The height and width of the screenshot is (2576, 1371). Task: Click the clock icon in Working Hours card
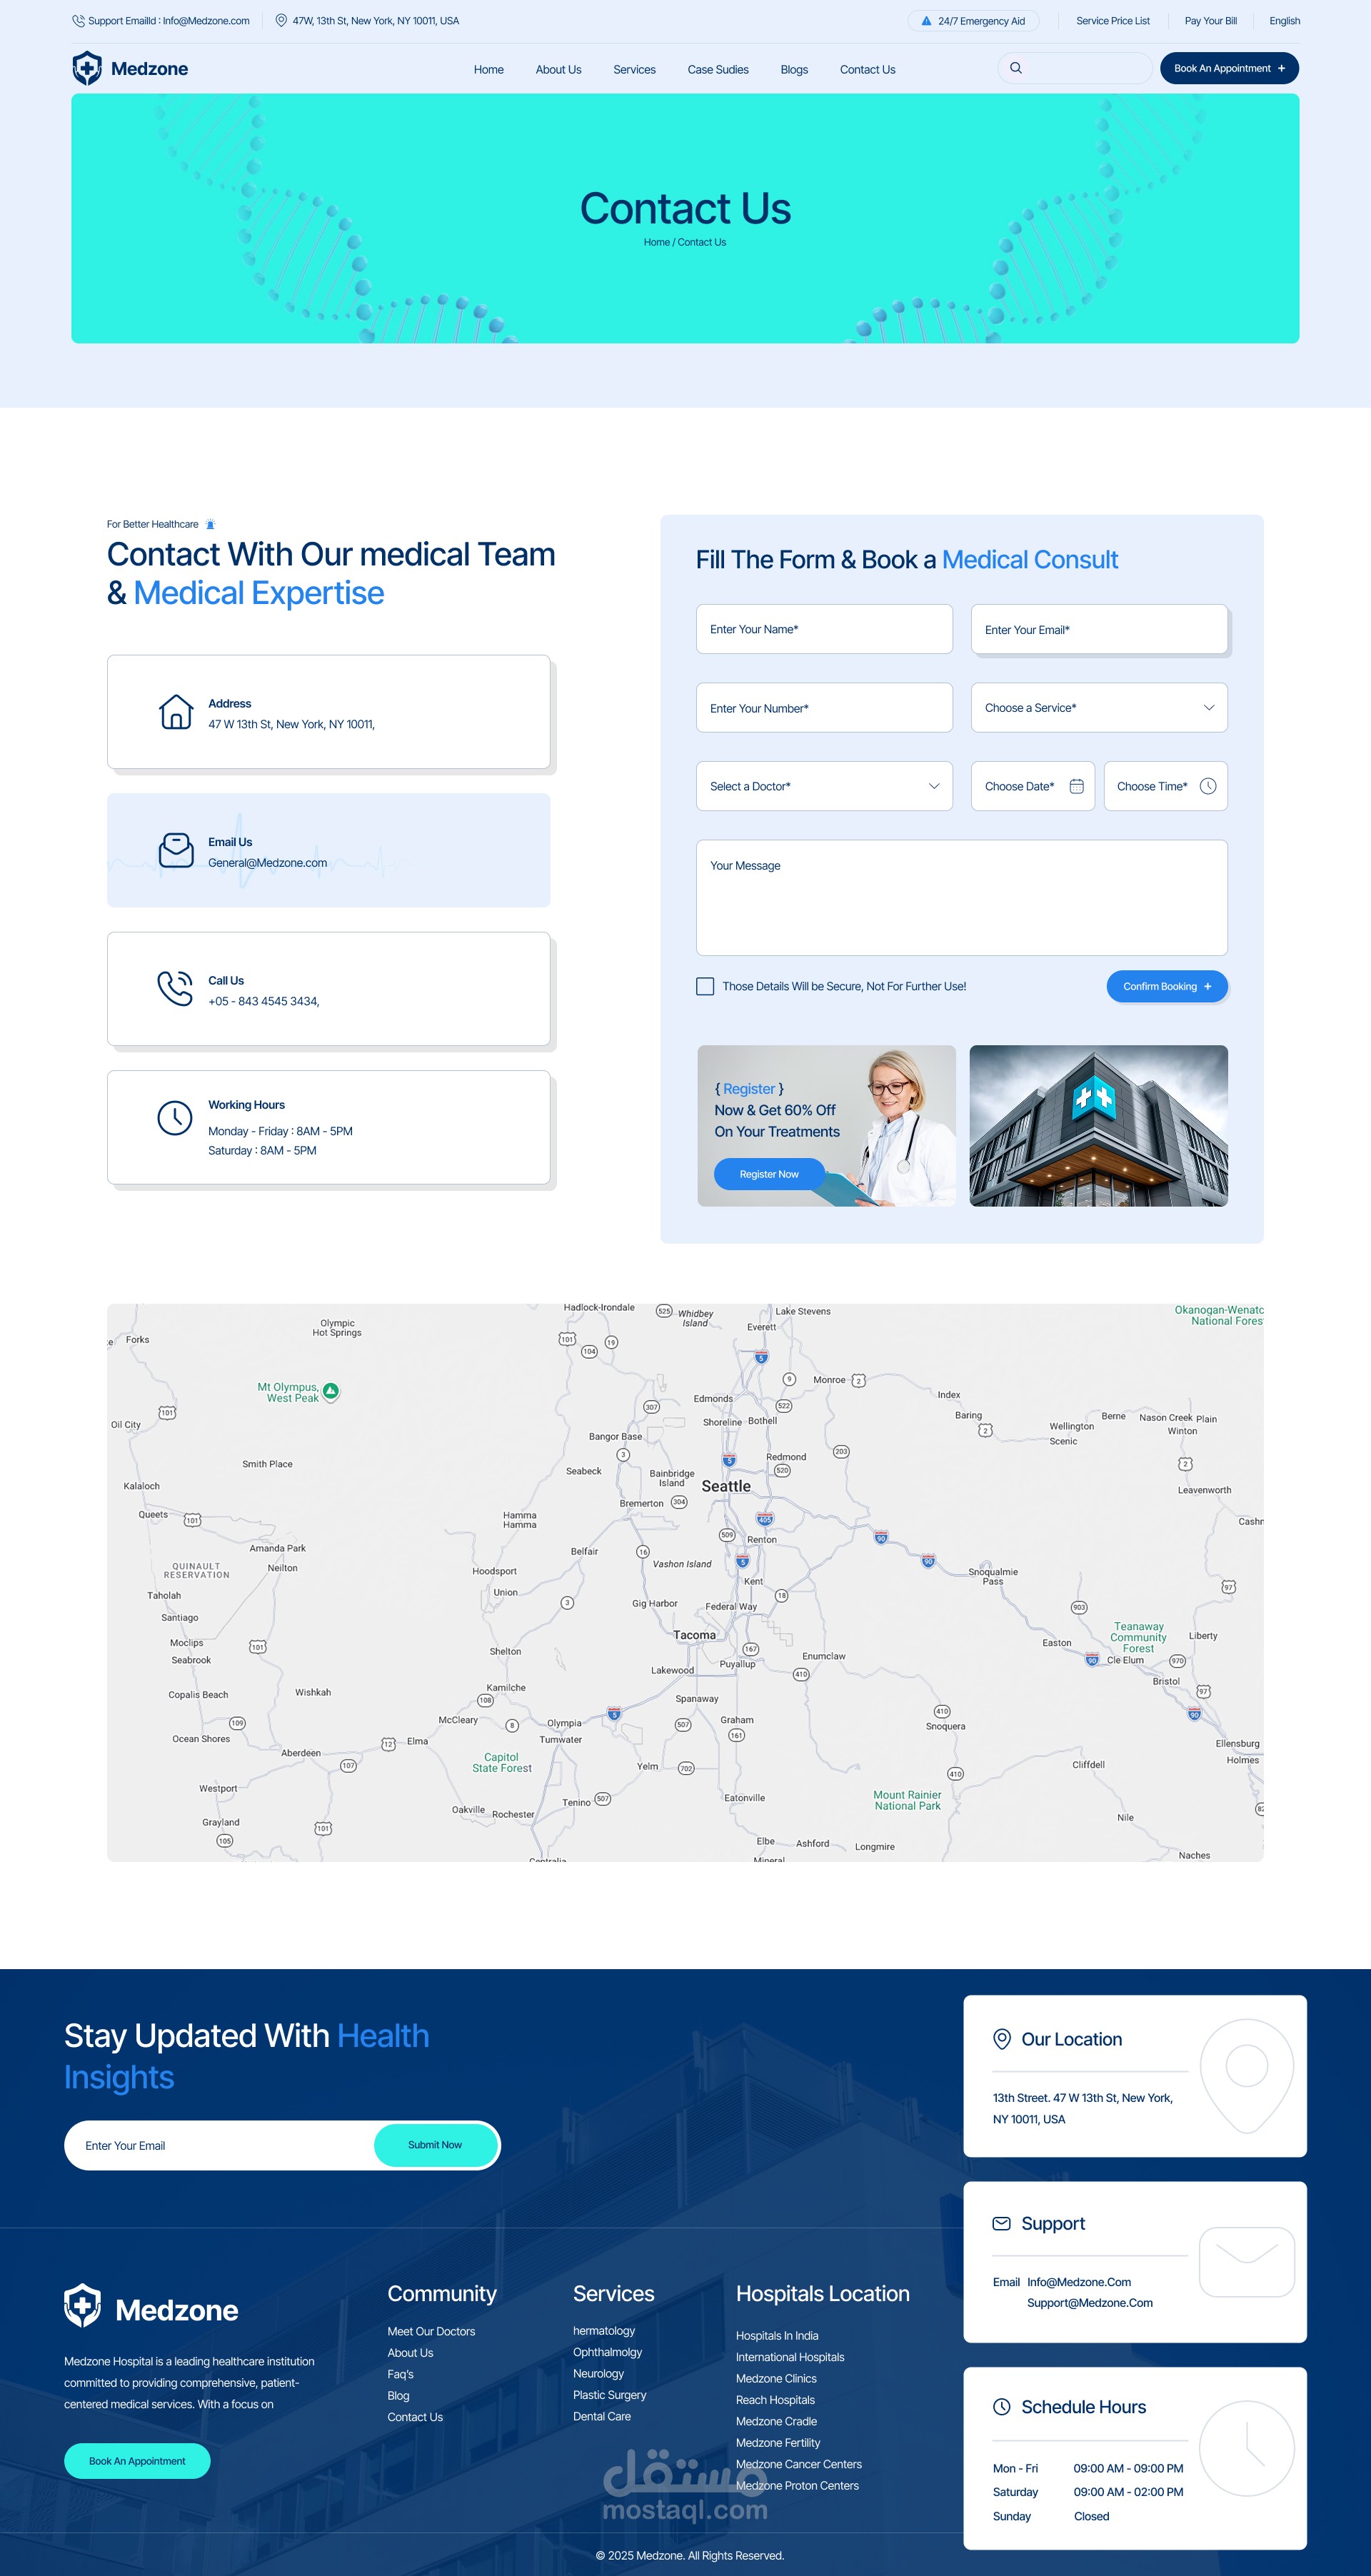(x=175, y=1117)
